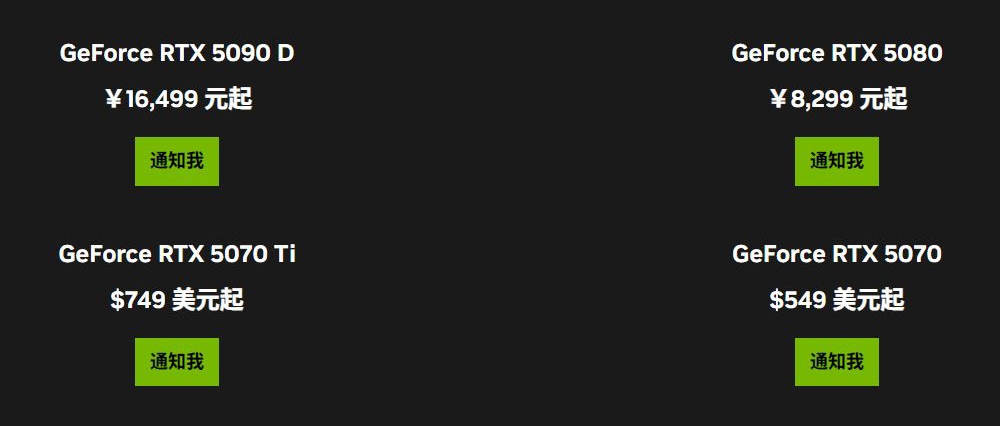Click dollar sign before 549
The image size is (1000, 426).
click(776, 300)
